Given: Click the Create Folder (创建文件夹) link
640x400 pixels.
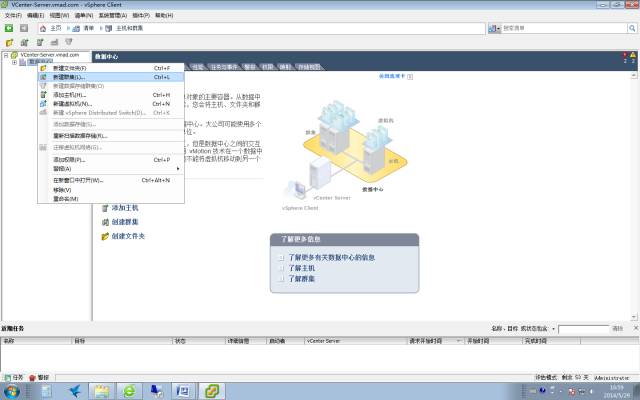Looking at the screenshot, I should (128, 236).
